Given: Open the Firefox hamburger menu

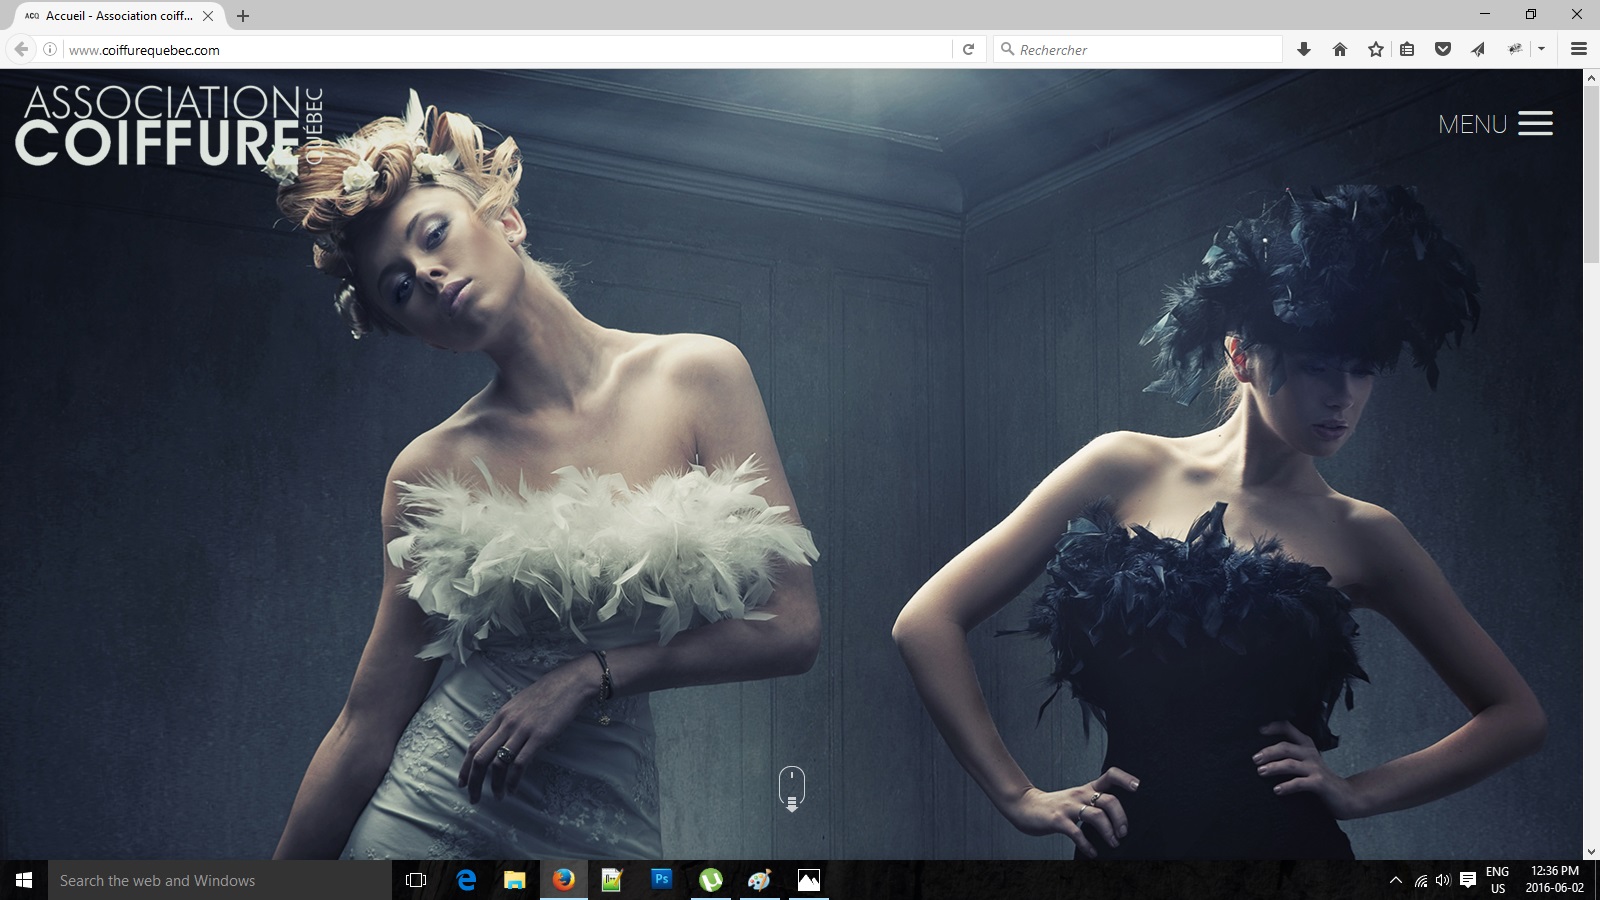Looking at the screenshot, I should (x=1579, y=49).
